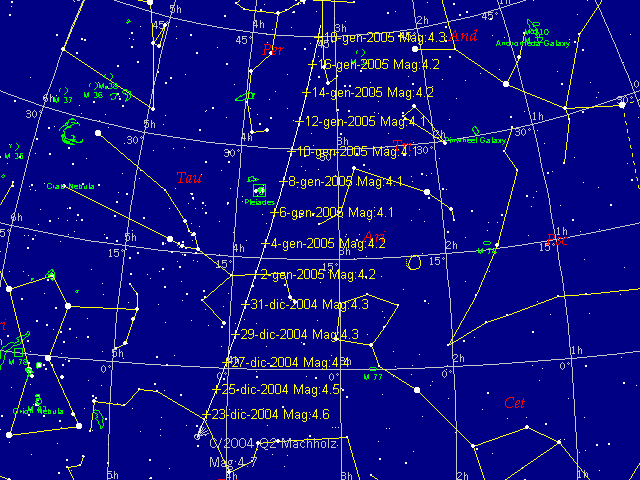The height and width of the screenshot is (480, 640).
Task: Click the M 77 galaxy marker
Action: tap(372, 368)
